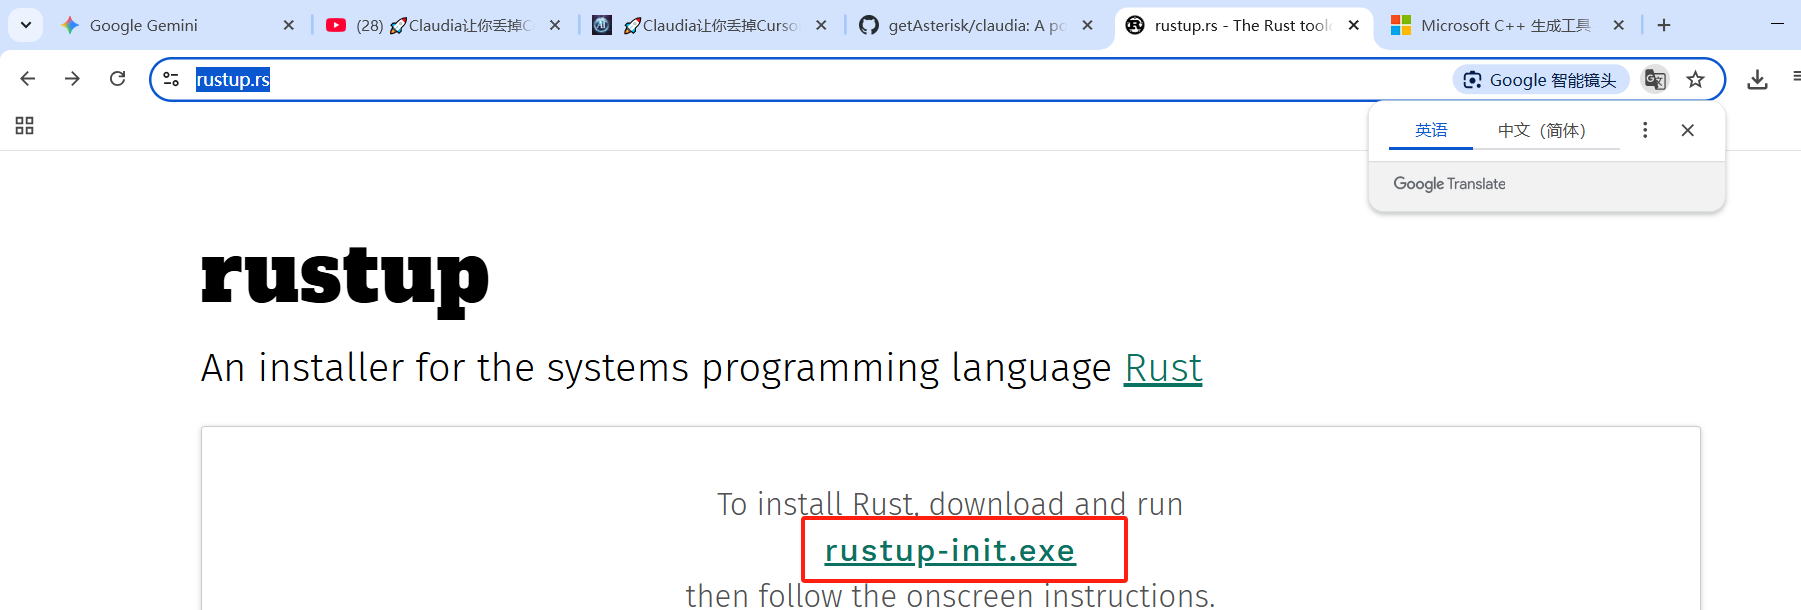
Task: Close the getAsterisk/claudia tab
Action: 1087,25
